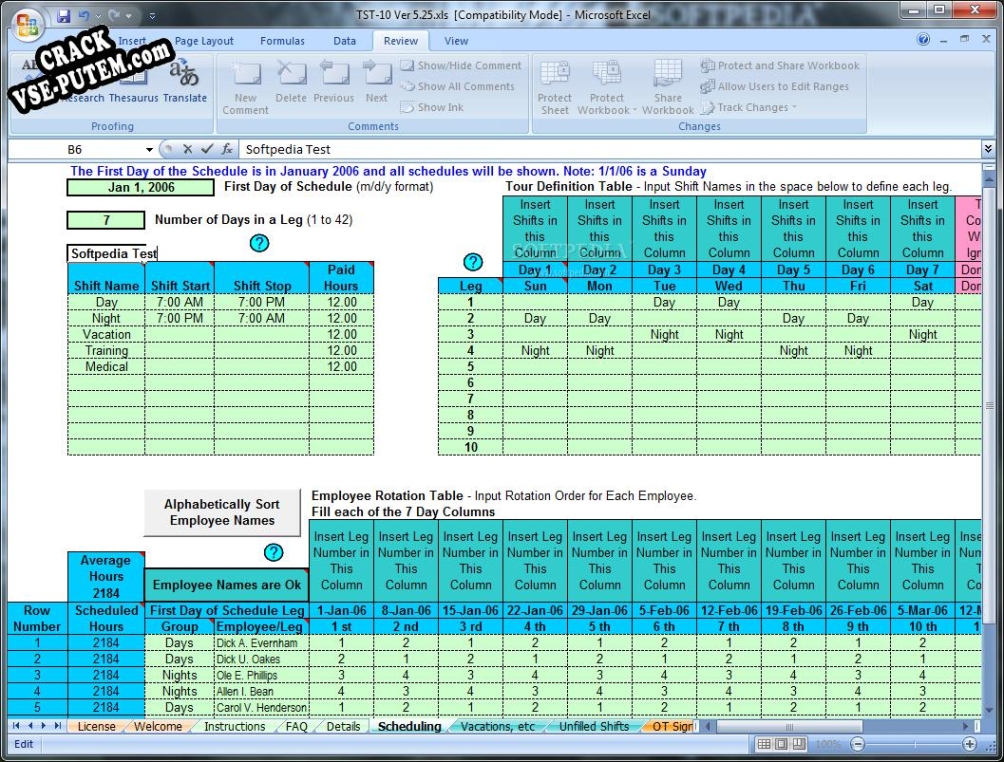Image resolution: width=1004 pixels, height=762 pixels.
Task: Click the help question mark above Shift Stop
Action: click(x=259, y=243)
